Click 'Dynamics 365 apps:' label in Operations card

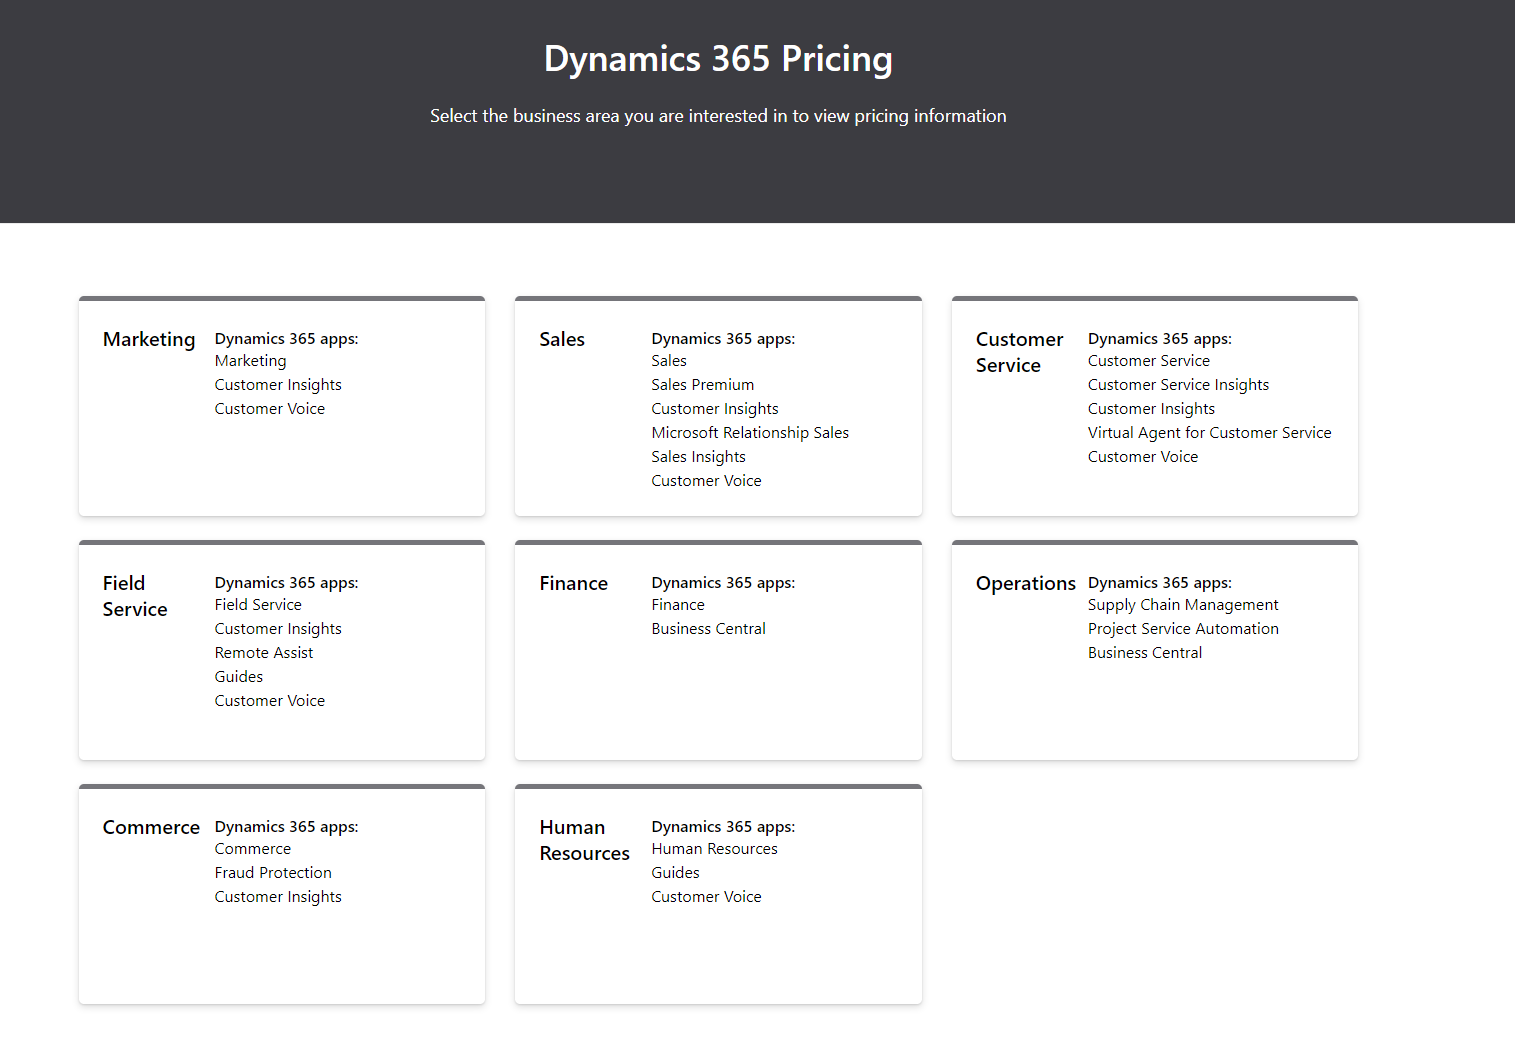(1160, 583)
